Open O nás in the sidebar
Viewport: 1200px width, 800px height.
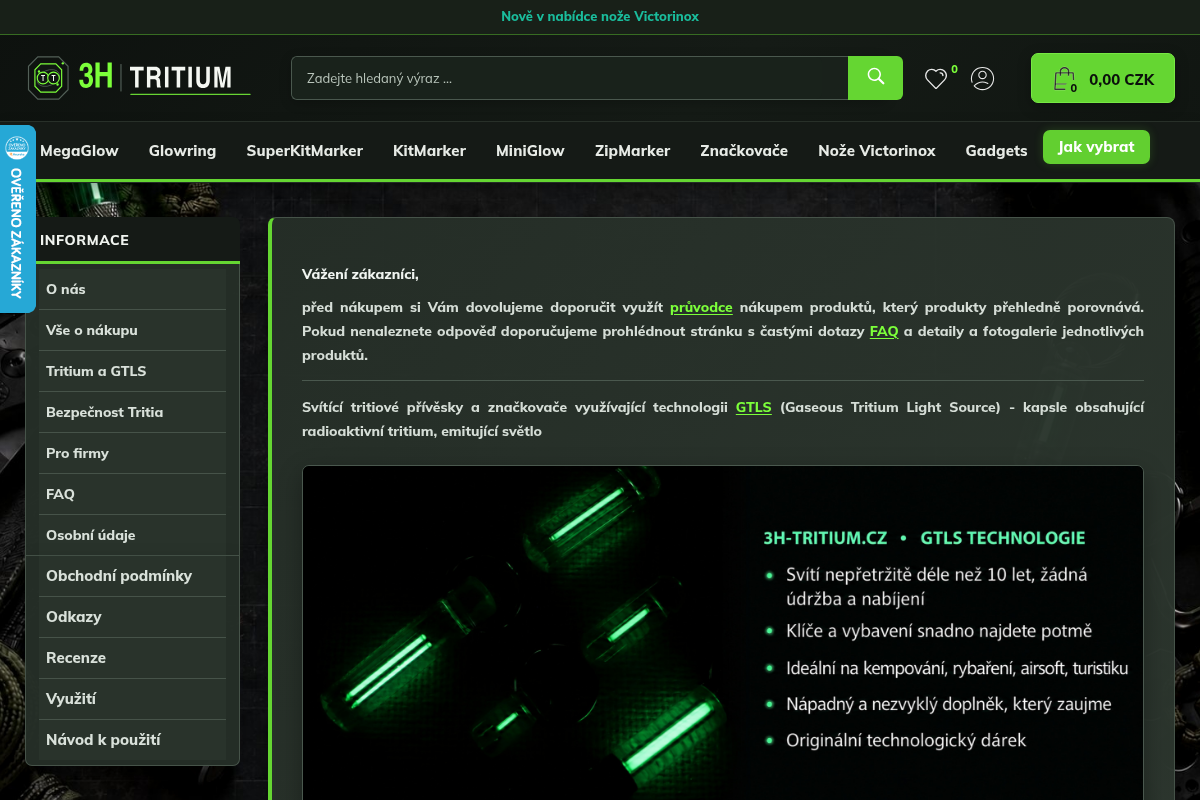pos(133,289)
